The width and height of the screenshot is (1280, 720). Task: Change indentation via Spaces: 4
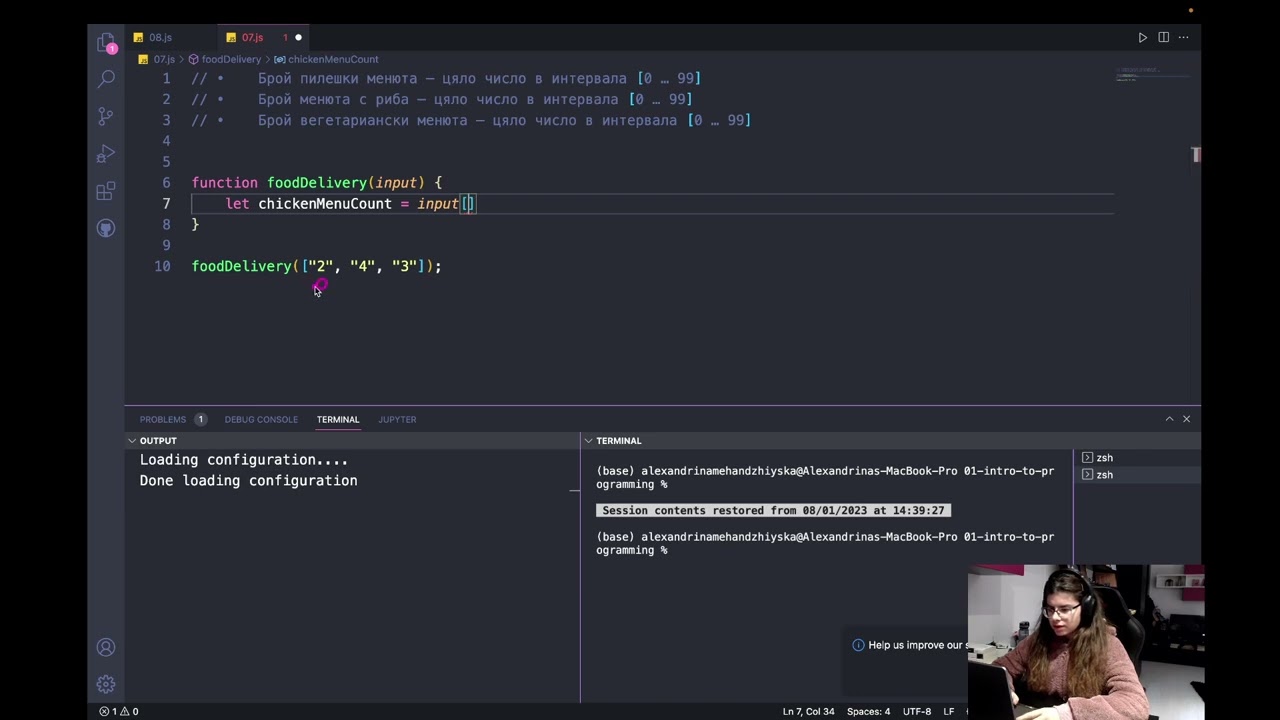tap(868, 712)
